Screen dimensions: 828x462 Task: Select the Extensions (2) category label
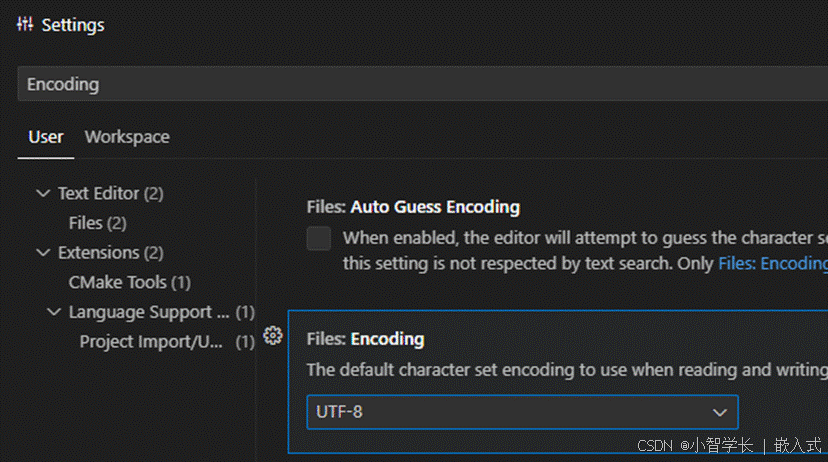pyautogui.click(x=110, y=253)
